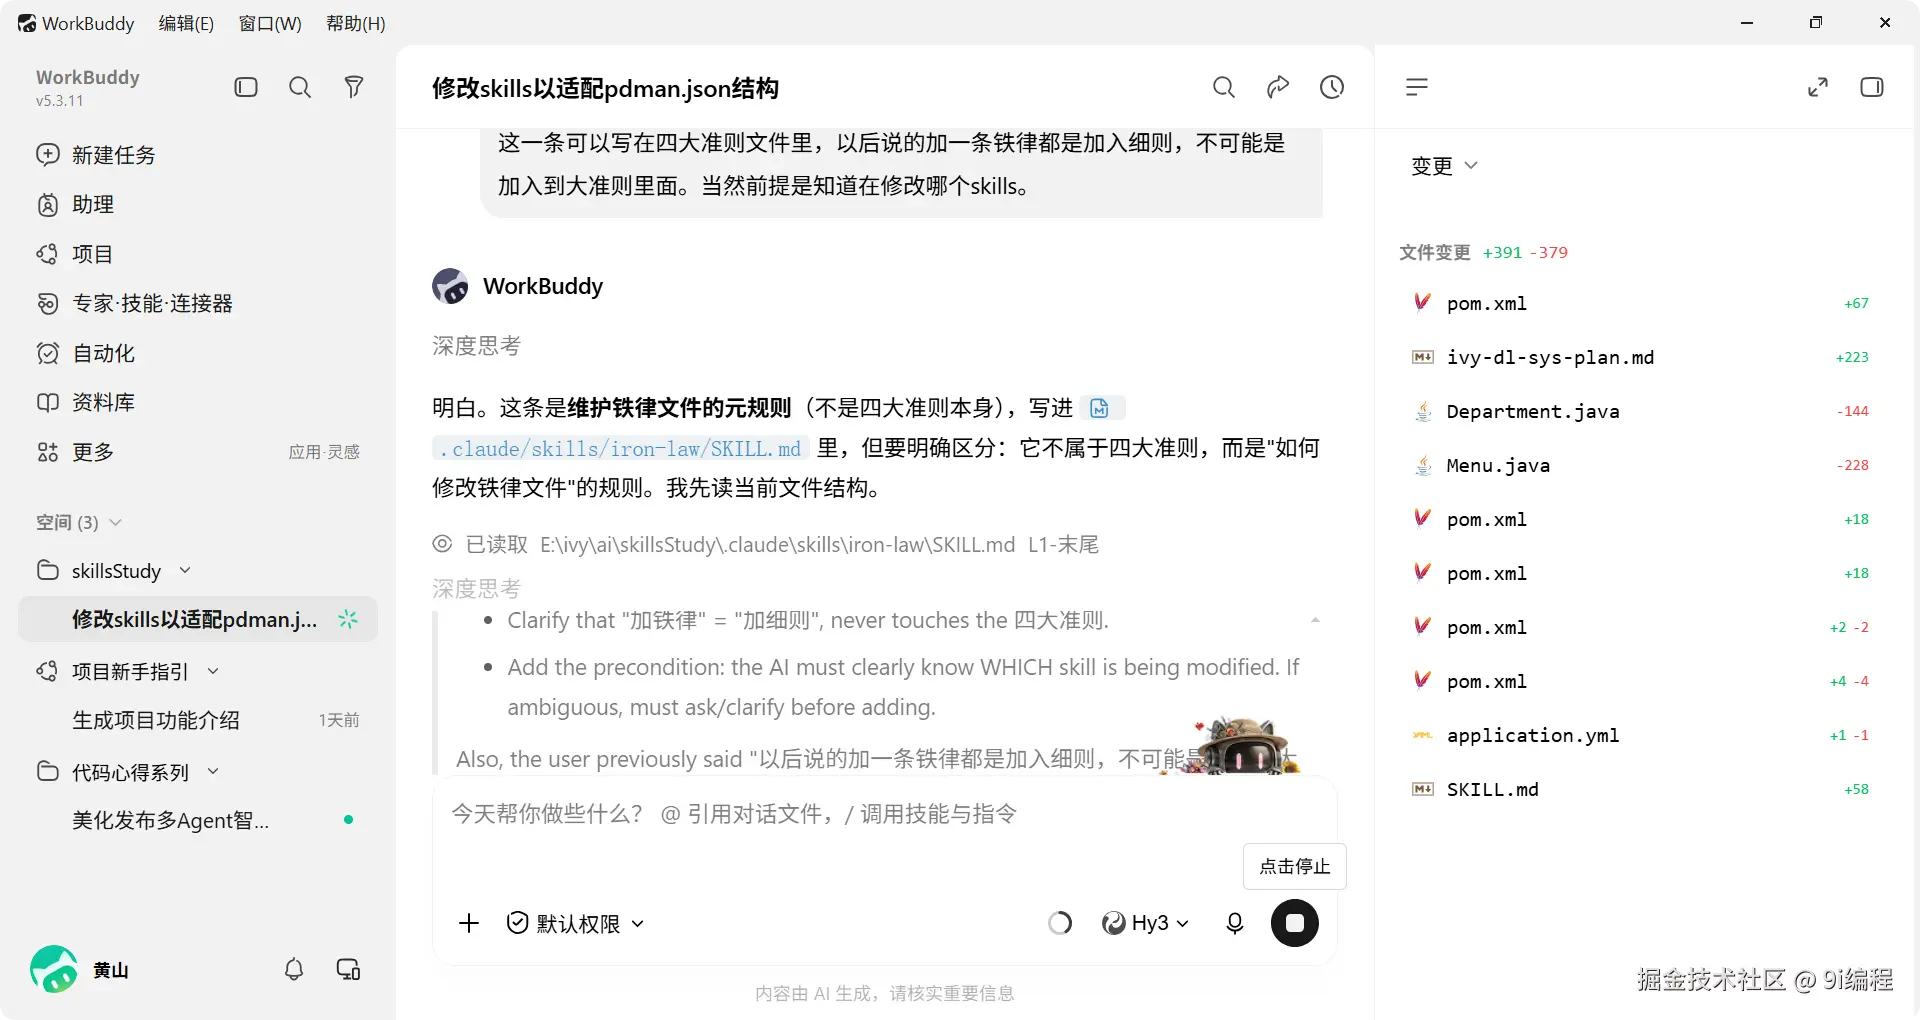Click the loading progress circle icon
Image resolution: width=1920 pixels, height=1020 pixels.
(1060, 923)
